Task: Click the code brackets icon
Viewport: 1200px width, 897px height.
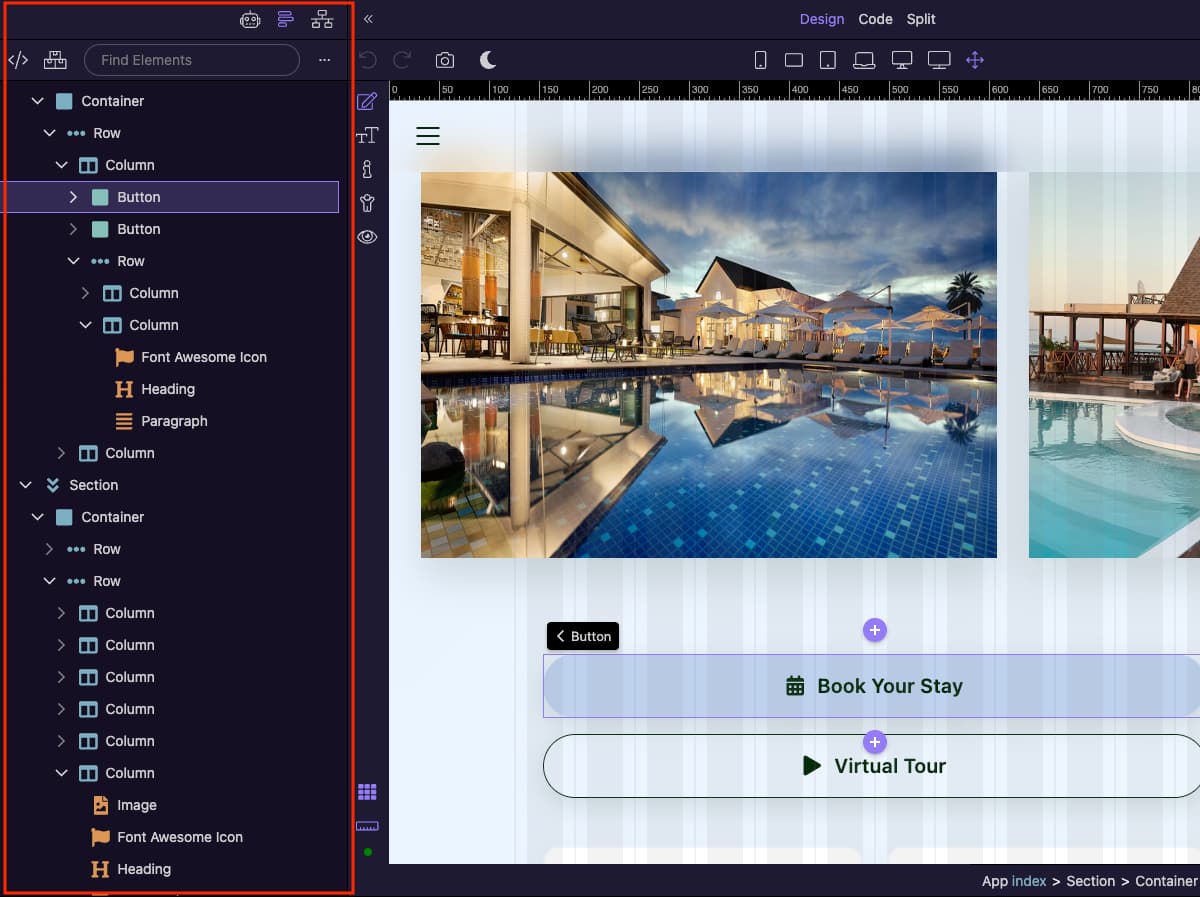Action: click(18, 60)
